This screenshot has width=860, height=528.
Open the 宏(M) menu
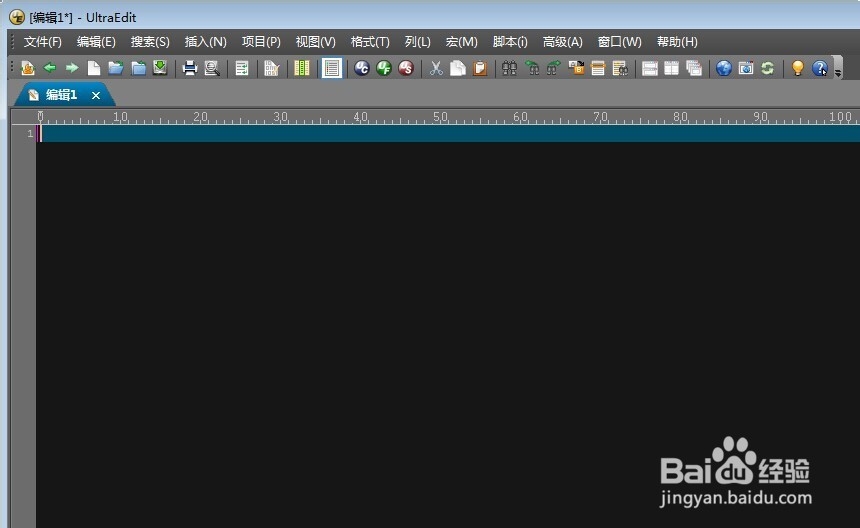click(461, 42)
